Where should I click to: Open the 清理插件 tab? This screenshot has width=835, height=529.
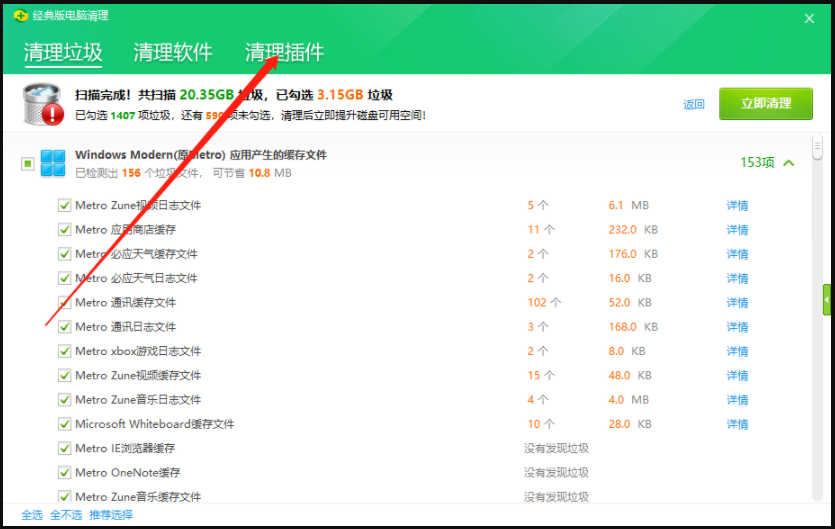pos(284,53)
